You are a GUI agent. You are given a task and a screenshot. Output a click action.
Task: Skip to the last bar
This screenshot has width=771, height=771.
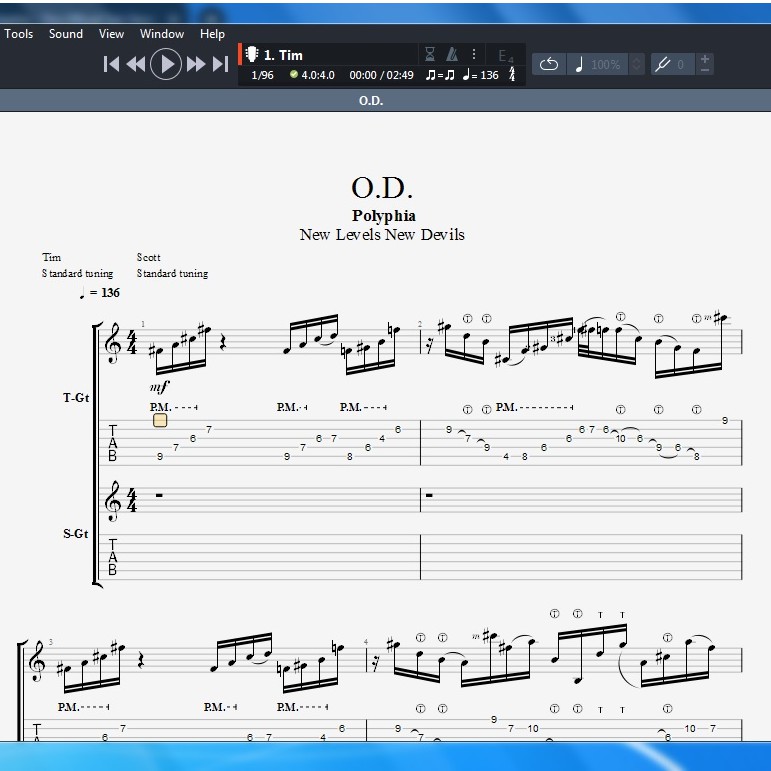click(x=220, y=64)
